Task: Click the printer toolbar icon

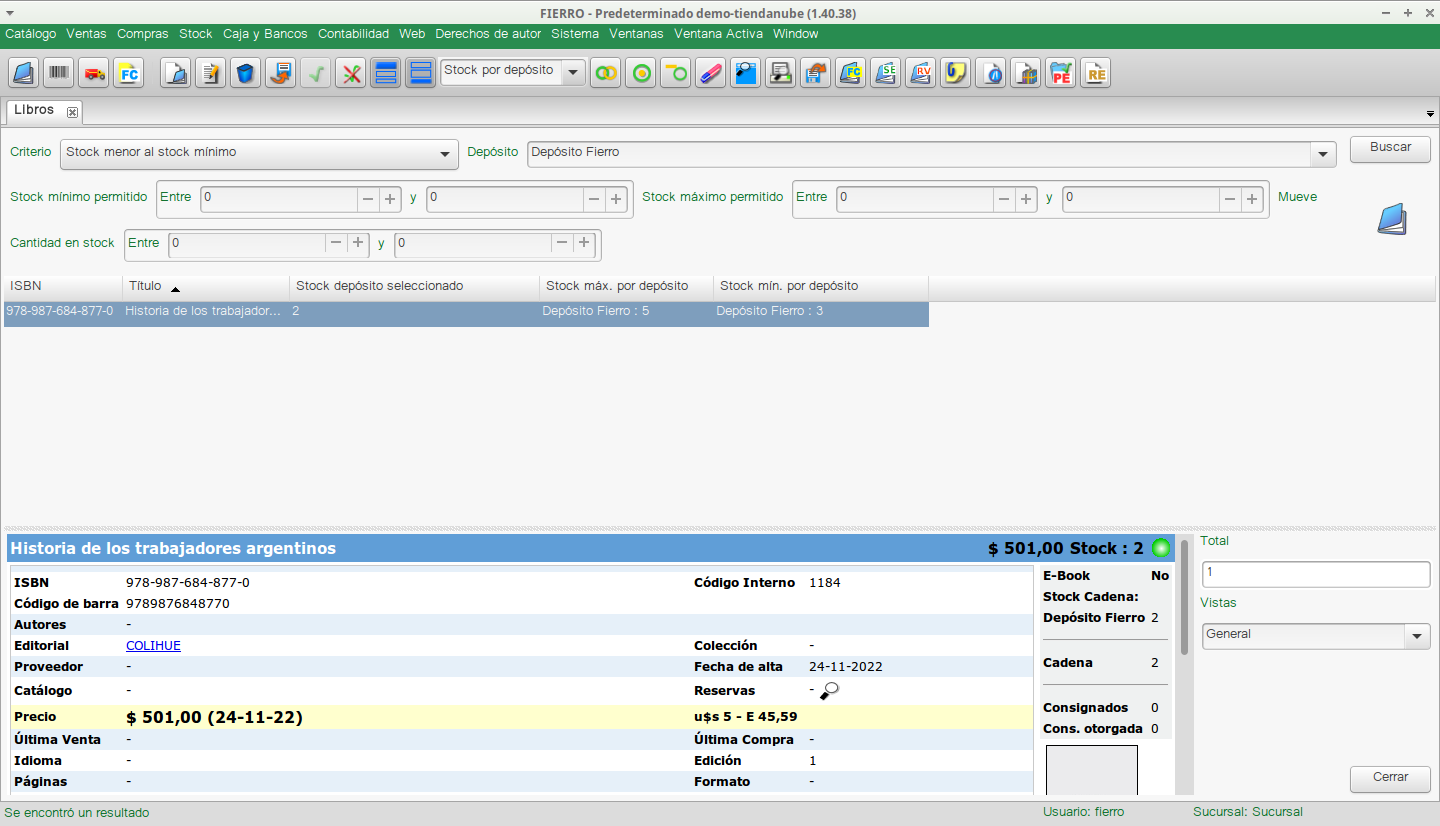Action: pyautogui.click(x=780, y=73)
